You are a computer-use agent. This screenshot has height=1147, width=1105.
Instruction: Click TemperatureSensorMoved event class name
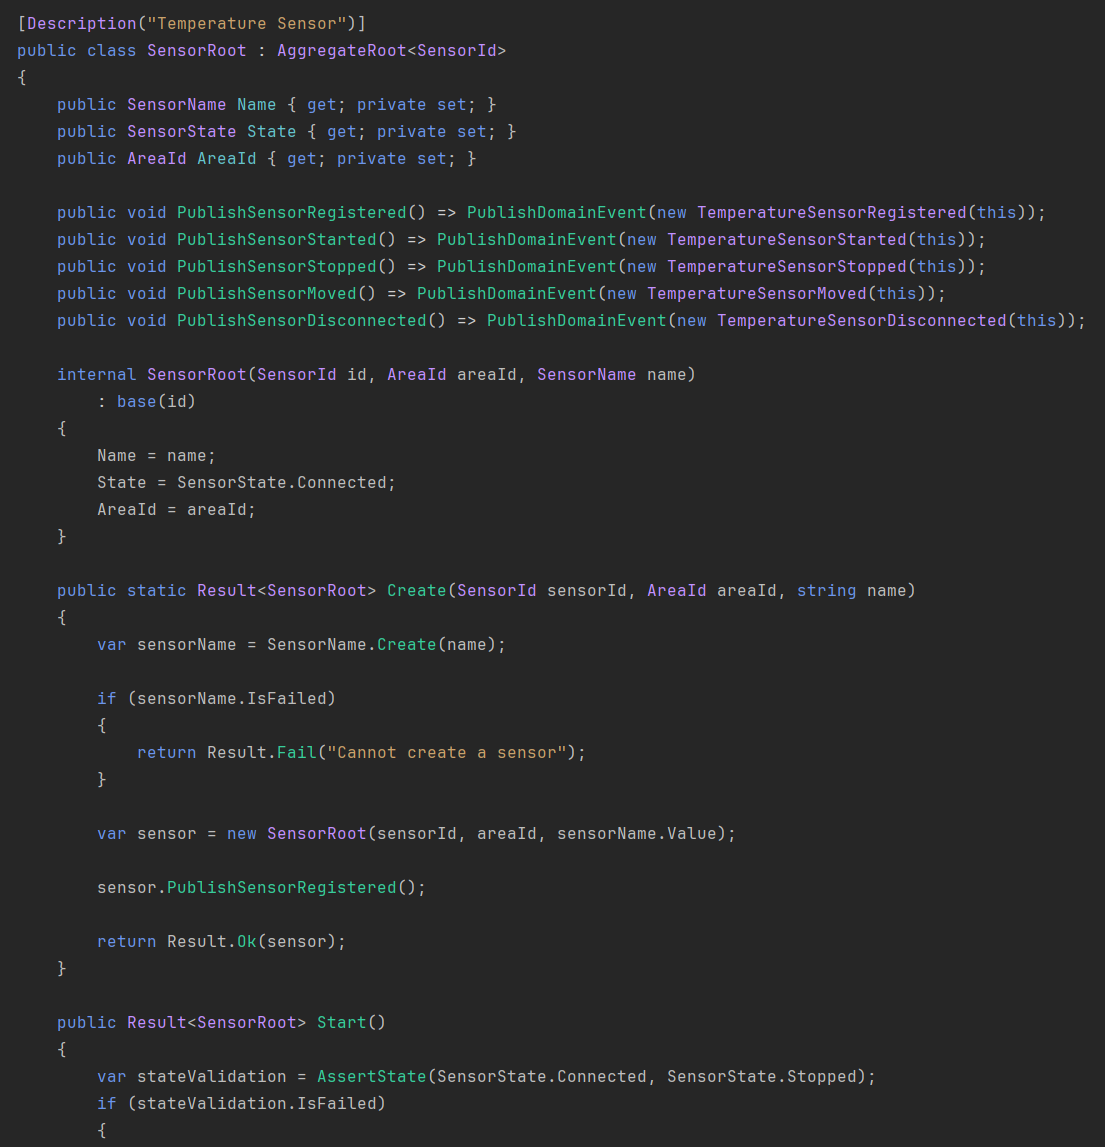pyautogui.click(x=757, y=293)
